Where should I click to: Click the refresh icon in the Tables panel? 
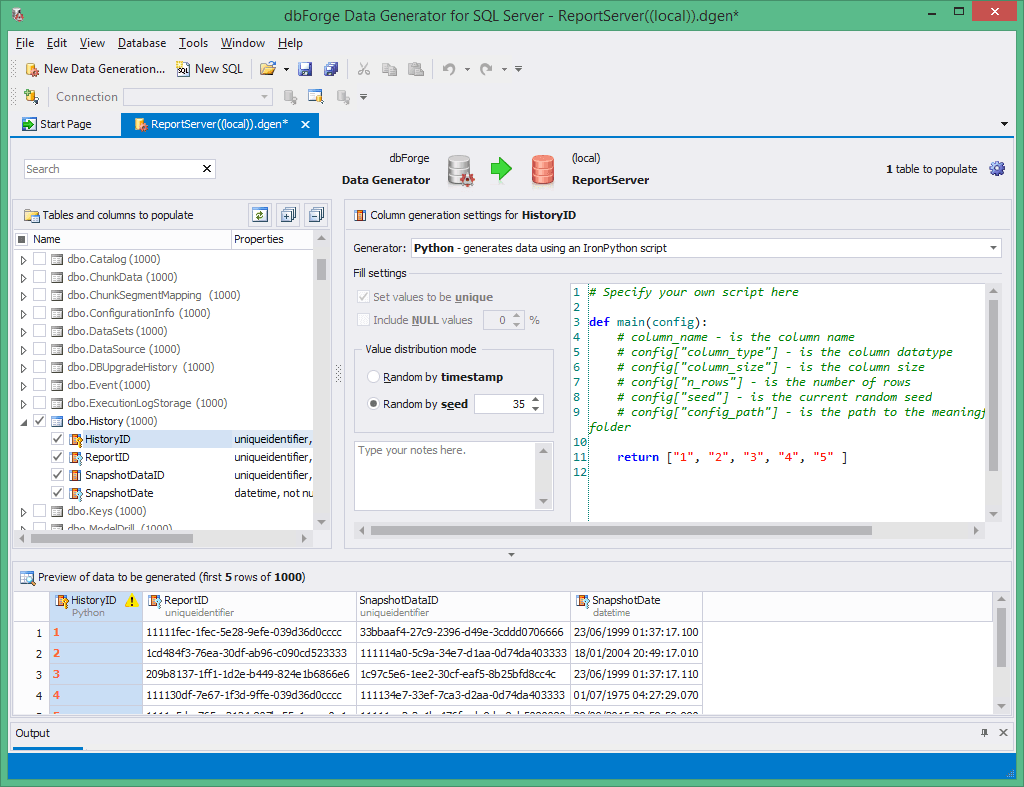[260, 215]
